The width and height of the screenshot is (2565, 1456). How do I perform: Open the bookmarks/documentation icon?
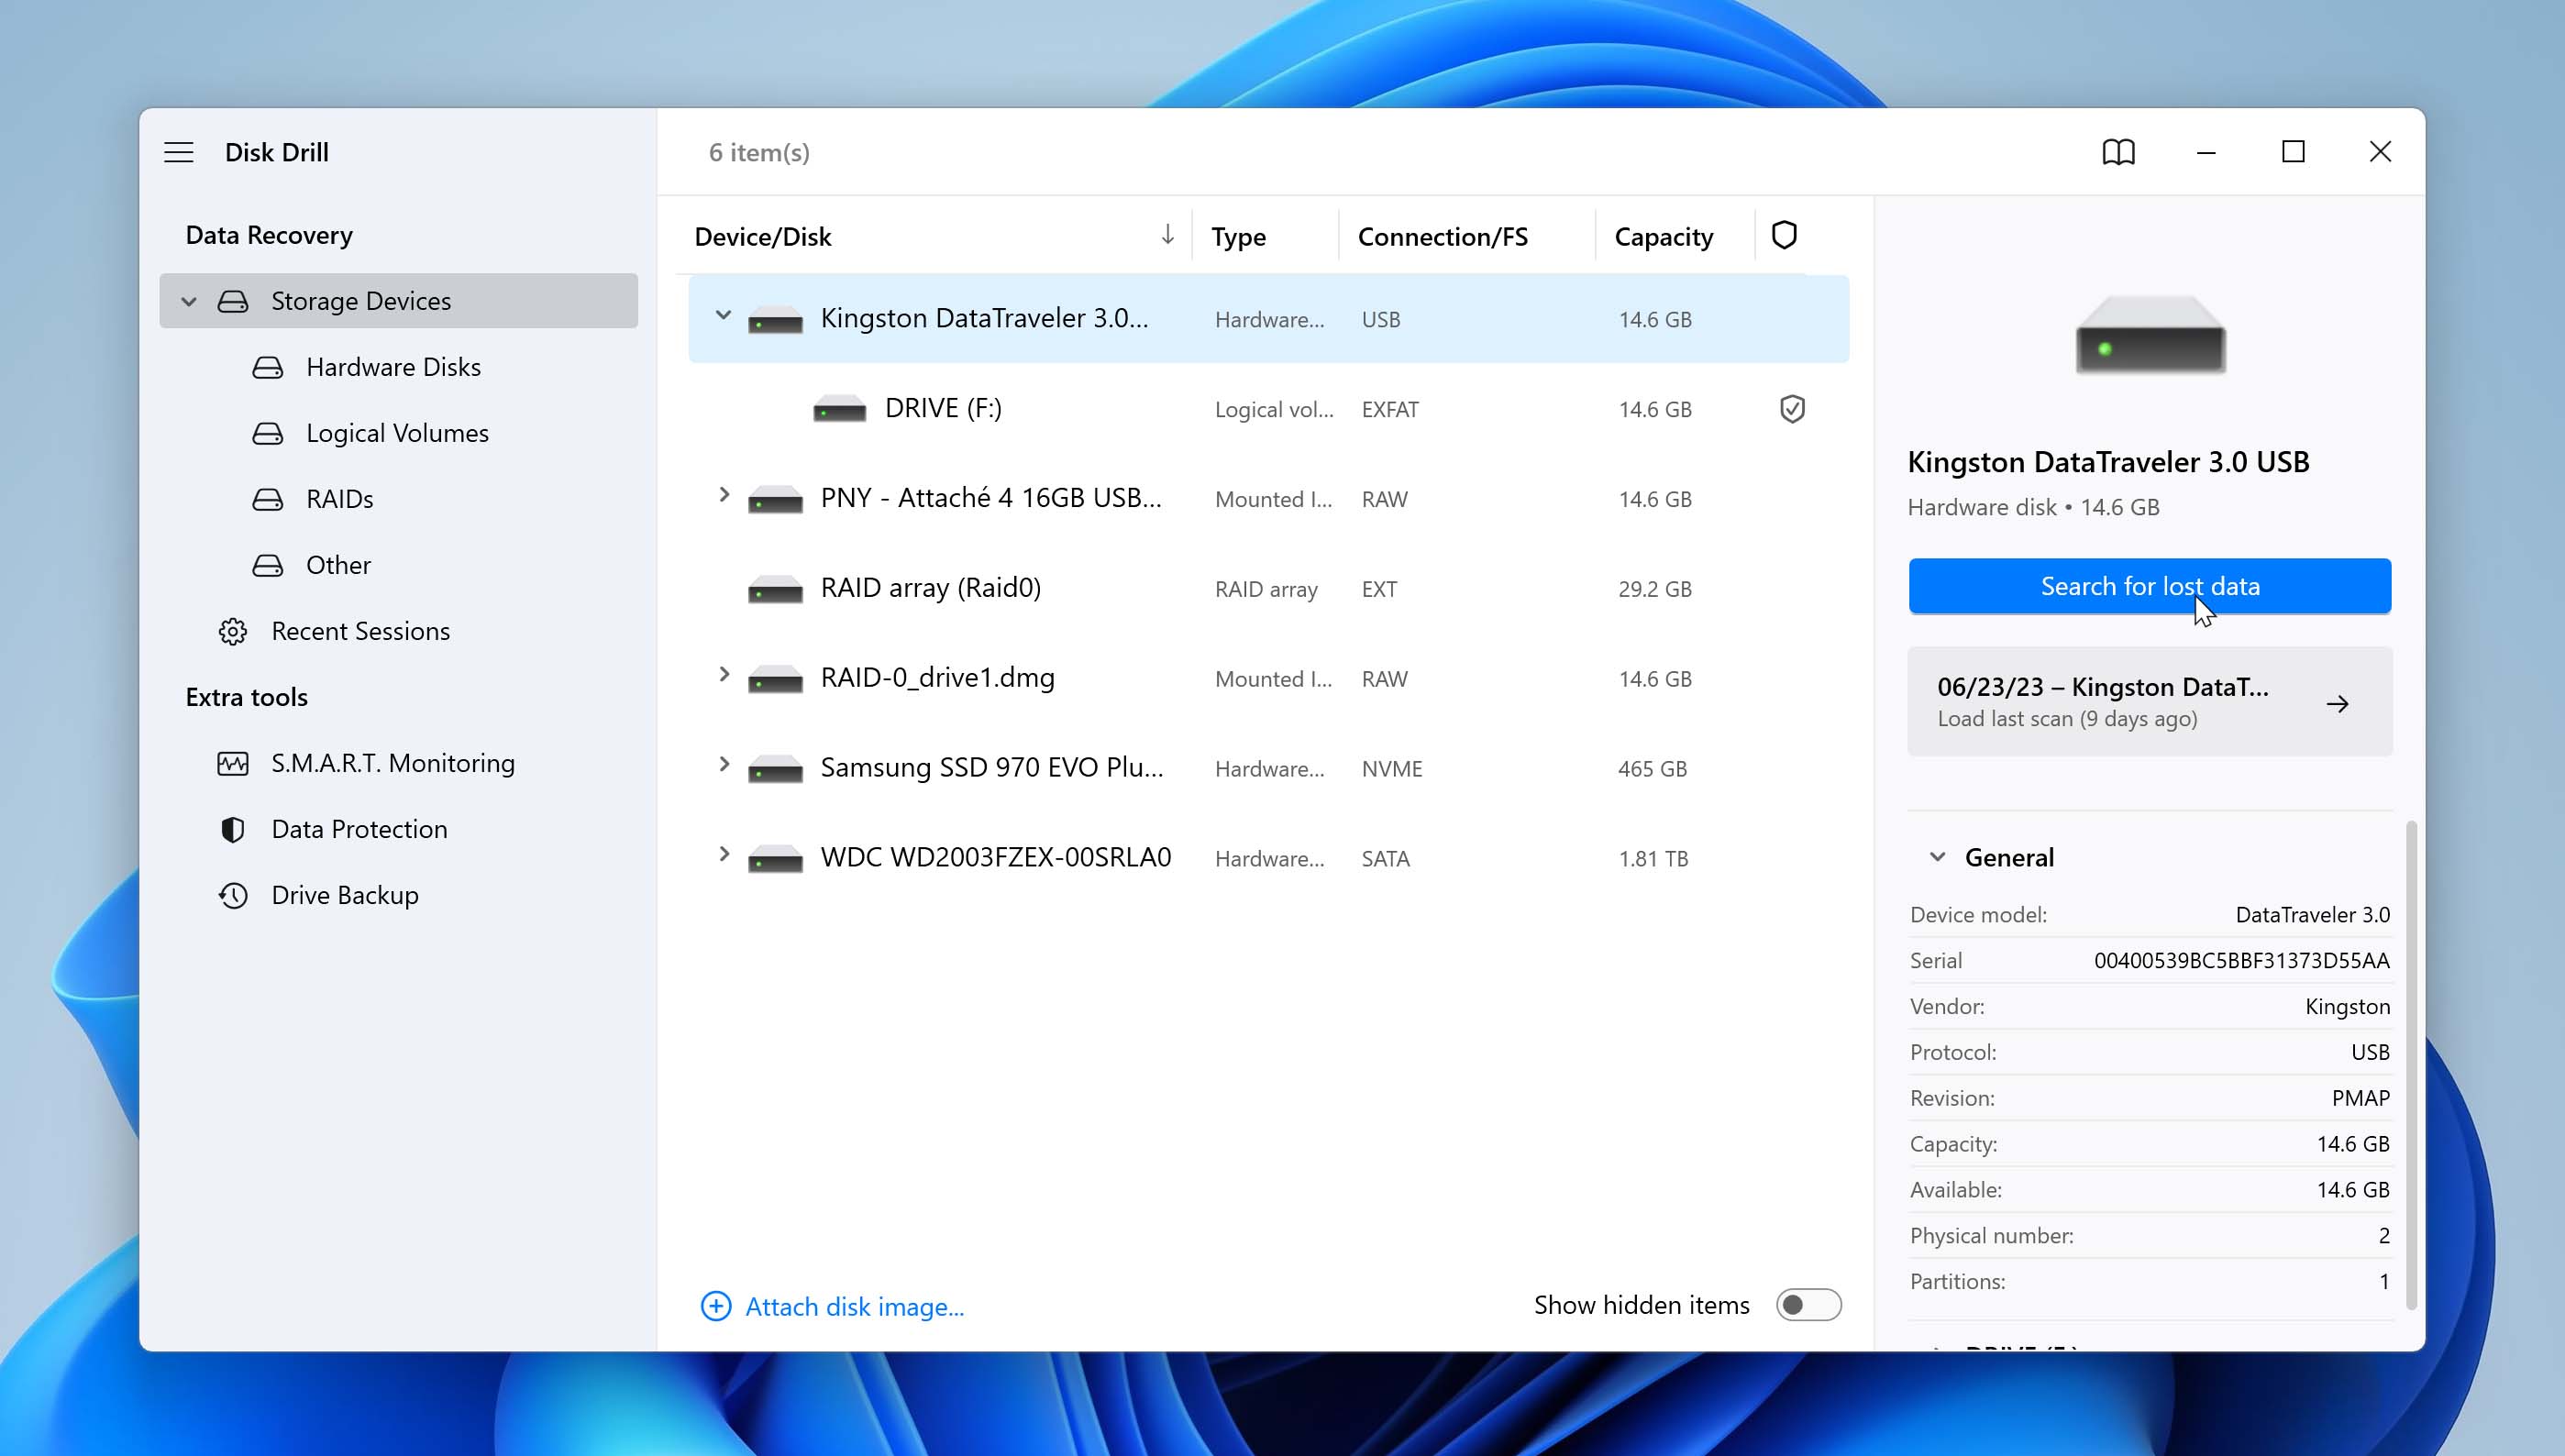2119,151
